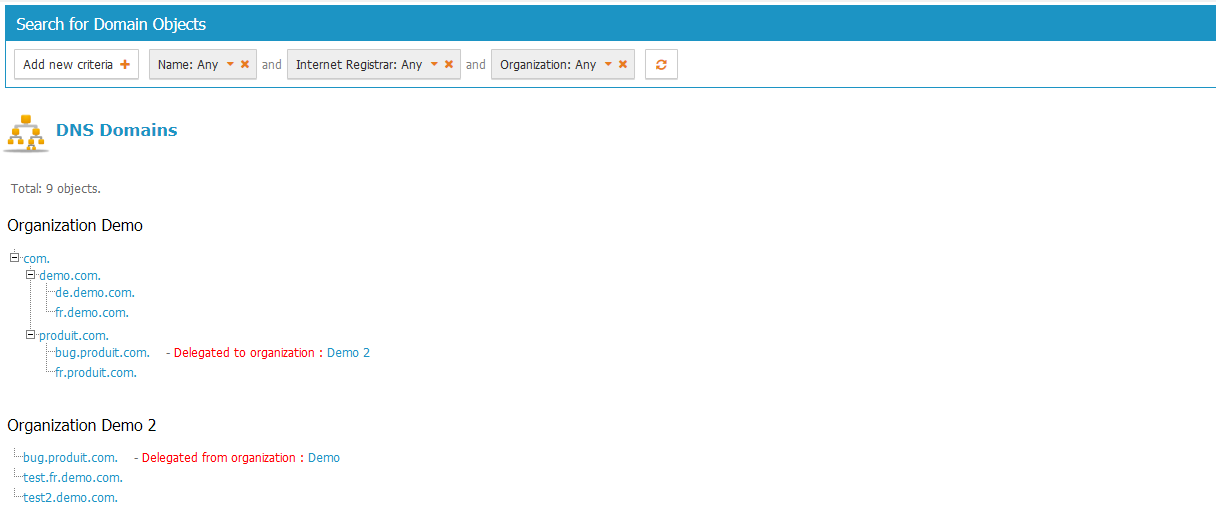Click the Total: 9 objects. text
Screen dimensions: 1216x518
[56, 188]
